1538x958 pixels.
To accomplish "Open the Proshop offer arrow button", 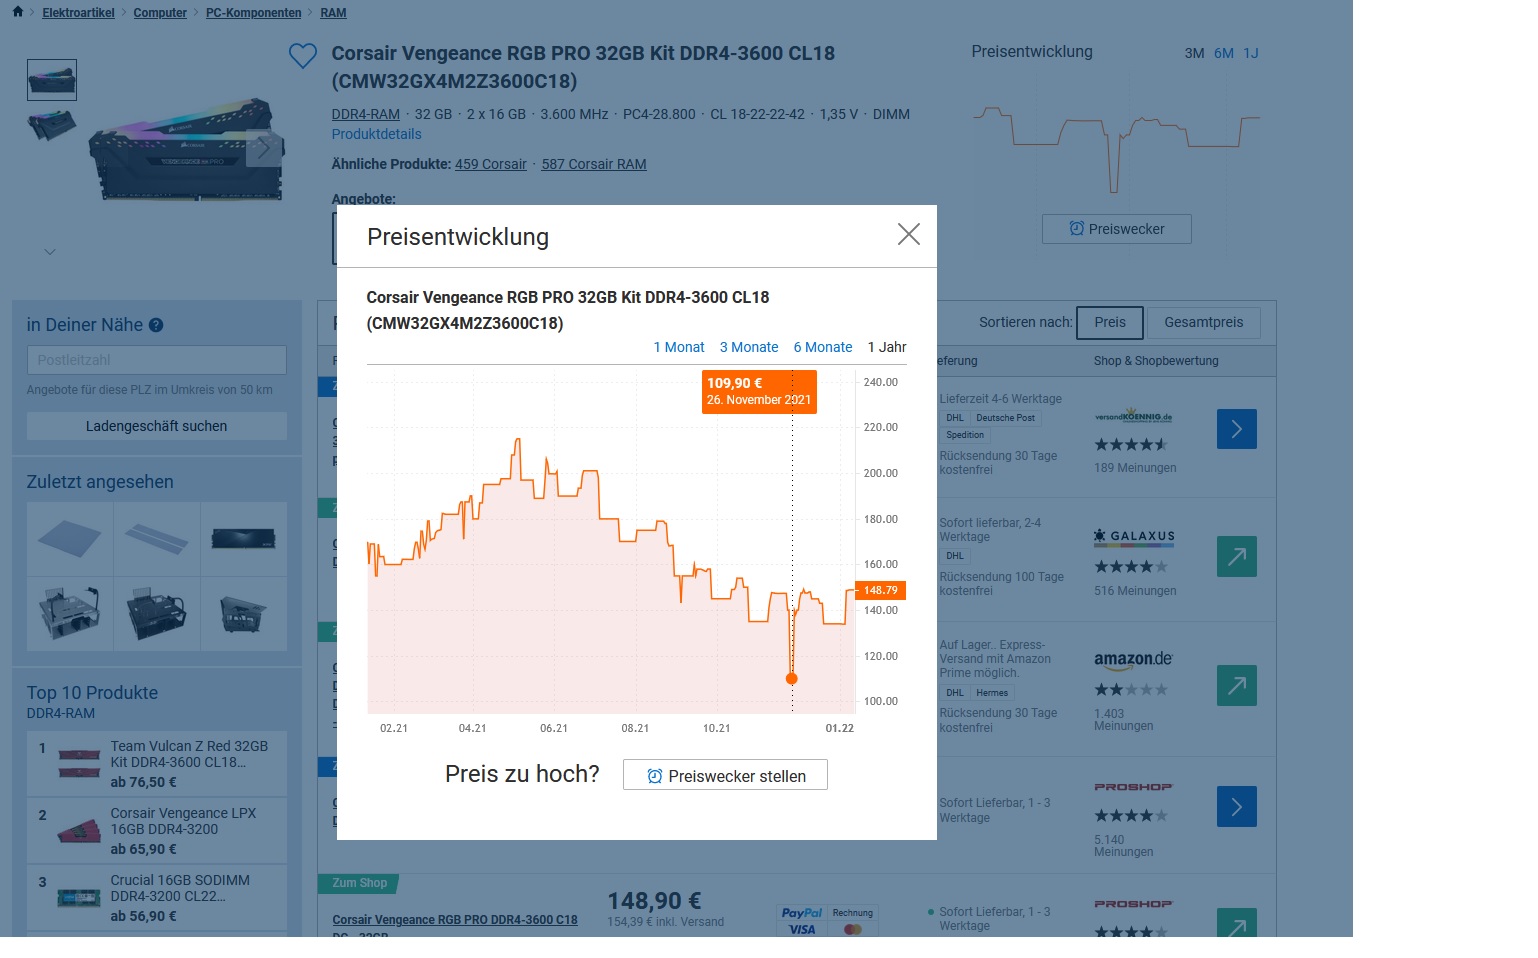I will [1236, 807].
